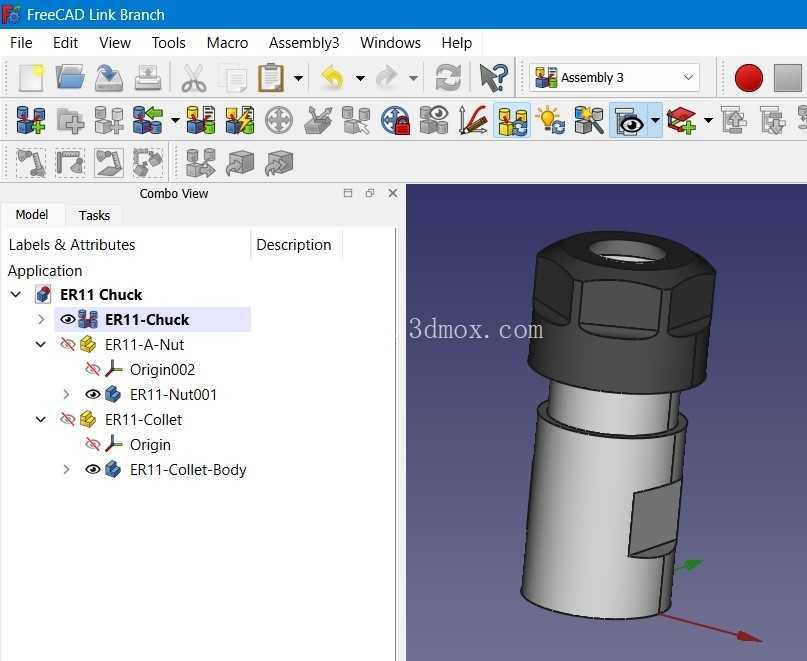Start macro recording with the red circle
Viewport: 807px width, 661px height.
[x=749, y=78]
